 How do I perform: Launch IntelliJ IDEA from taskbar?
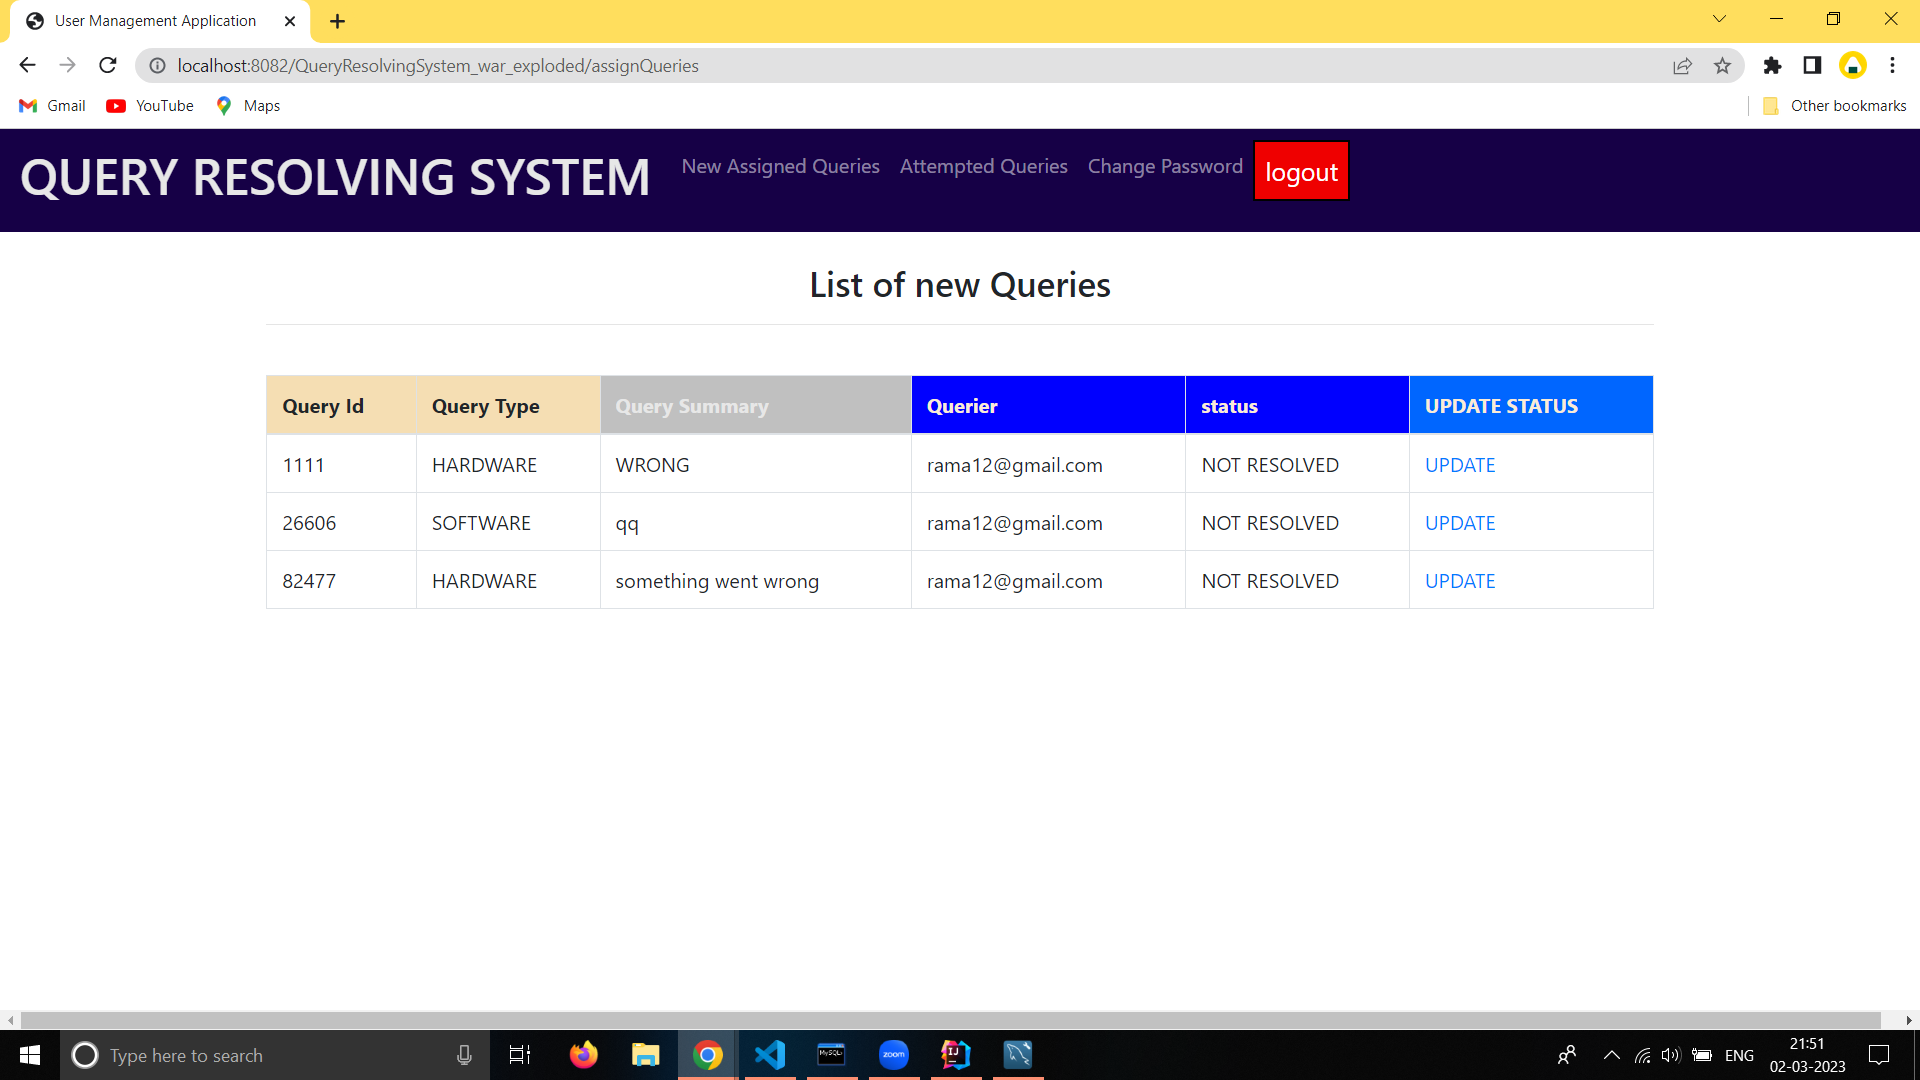pyautogui.click(x=955, y=1055)
